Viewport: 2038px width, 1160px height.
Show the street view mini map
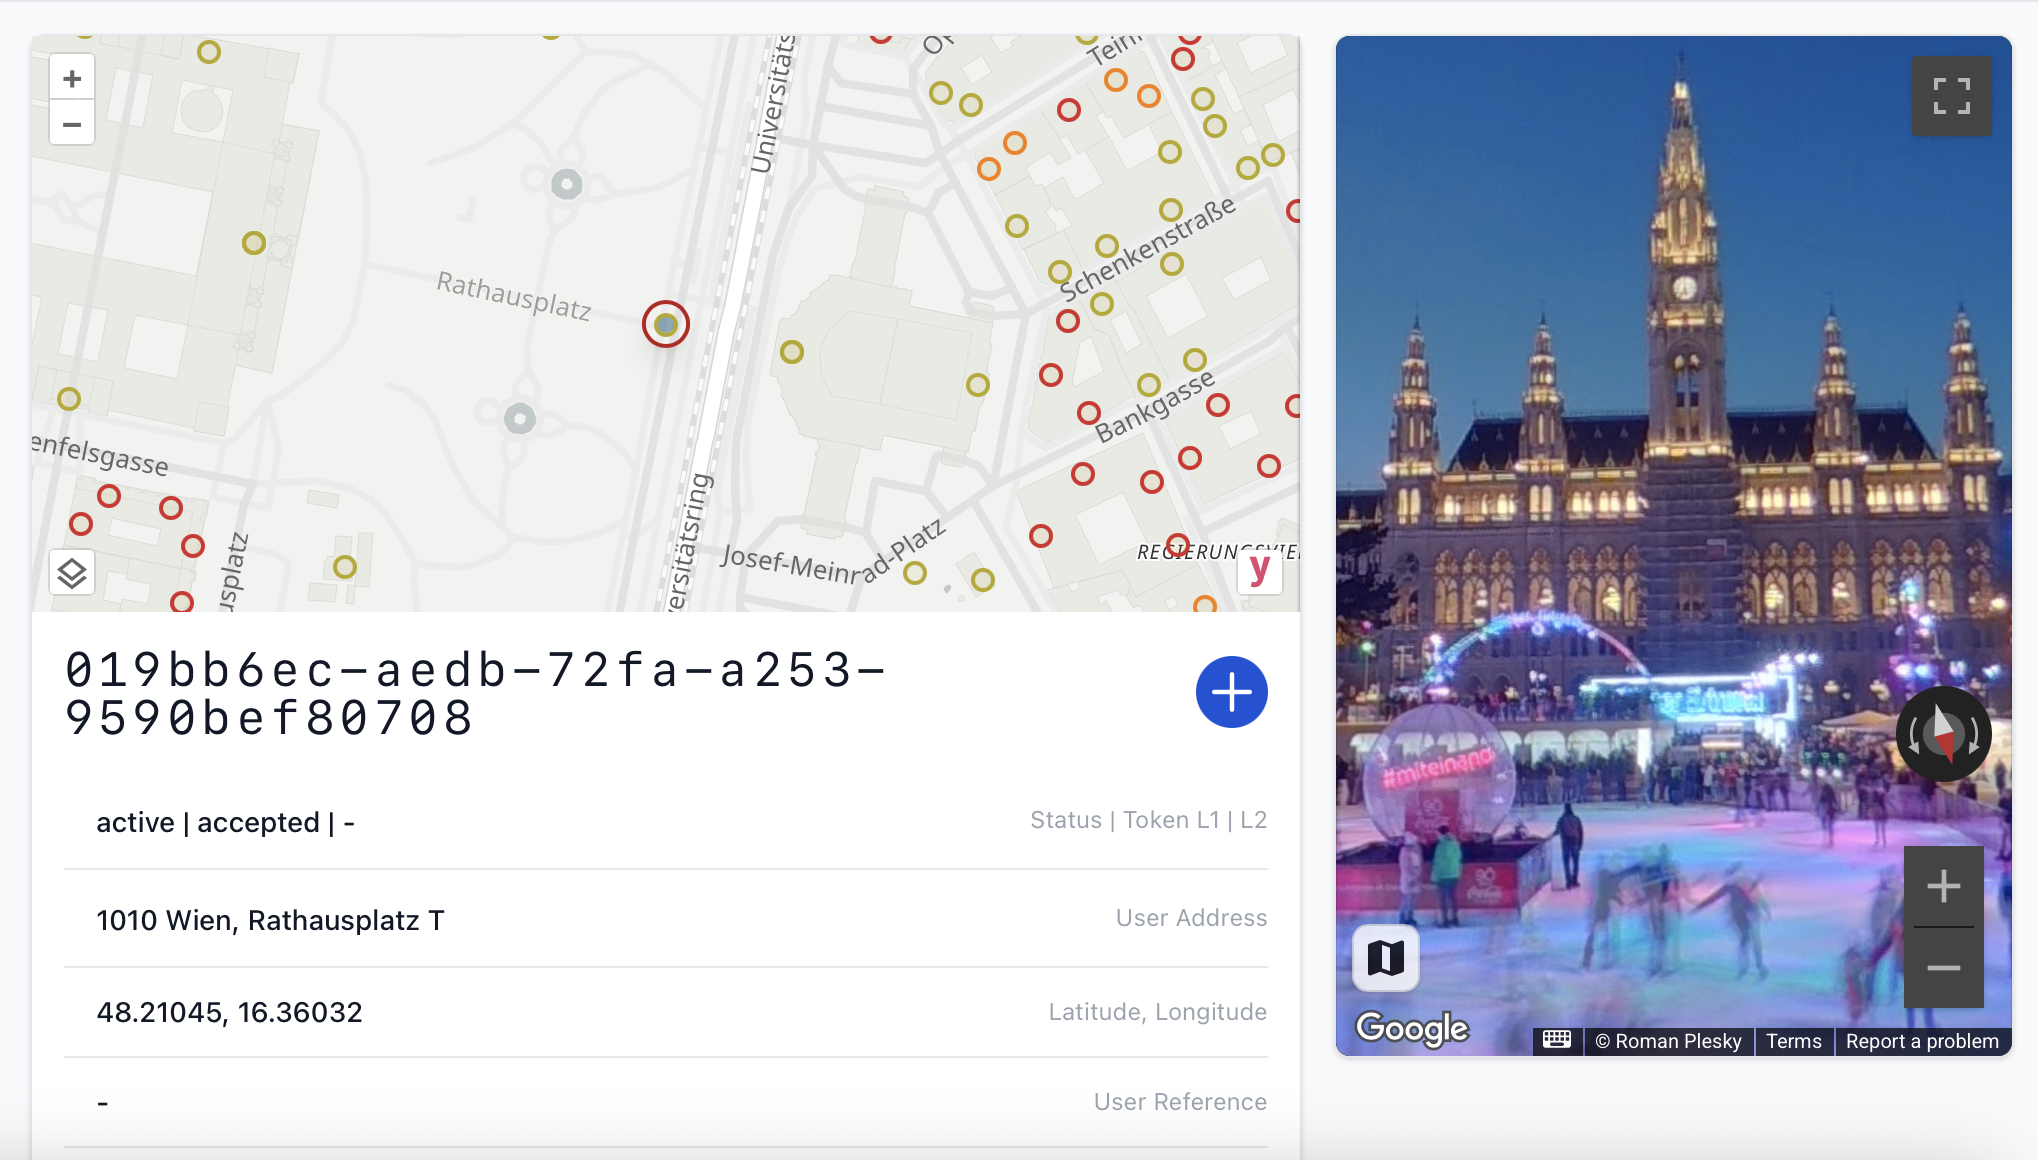[1385, 958]
